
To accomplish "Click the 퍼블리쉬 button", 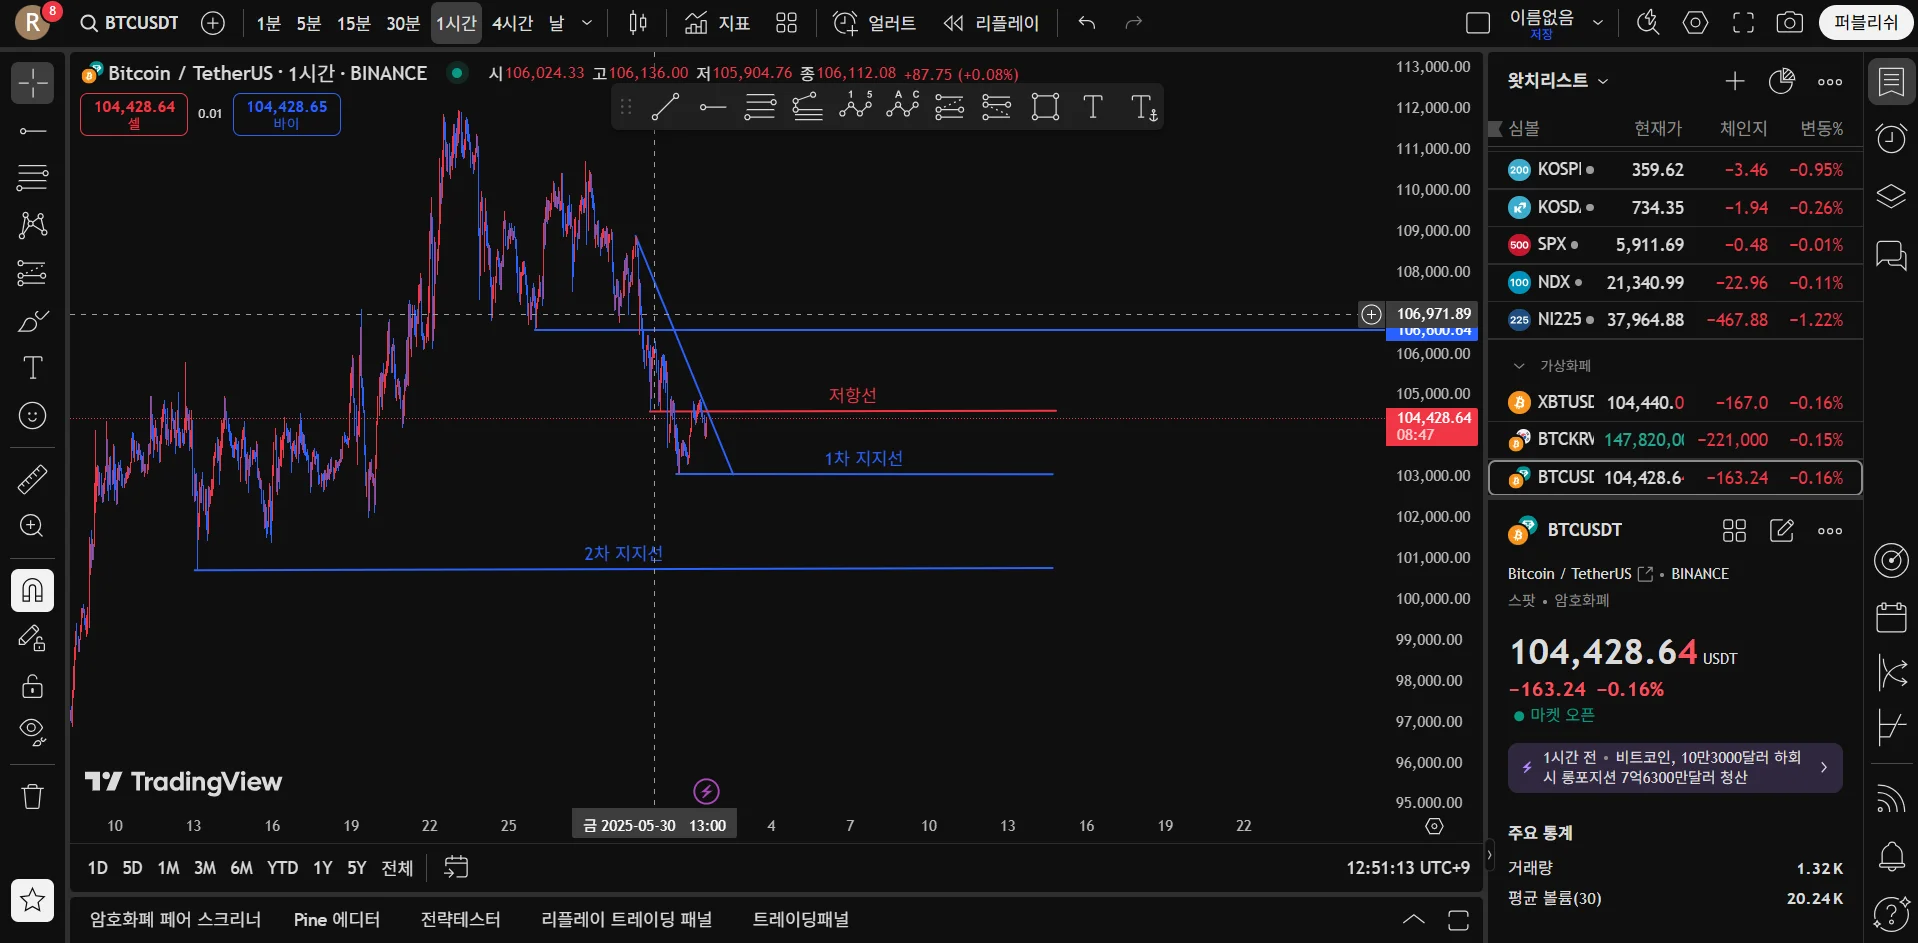I will pos(1866,23).
